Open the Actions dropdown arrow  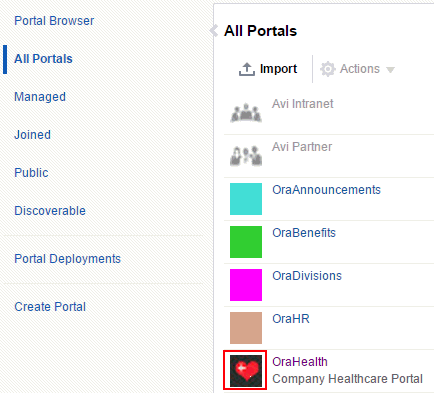(x=390, y=70)
